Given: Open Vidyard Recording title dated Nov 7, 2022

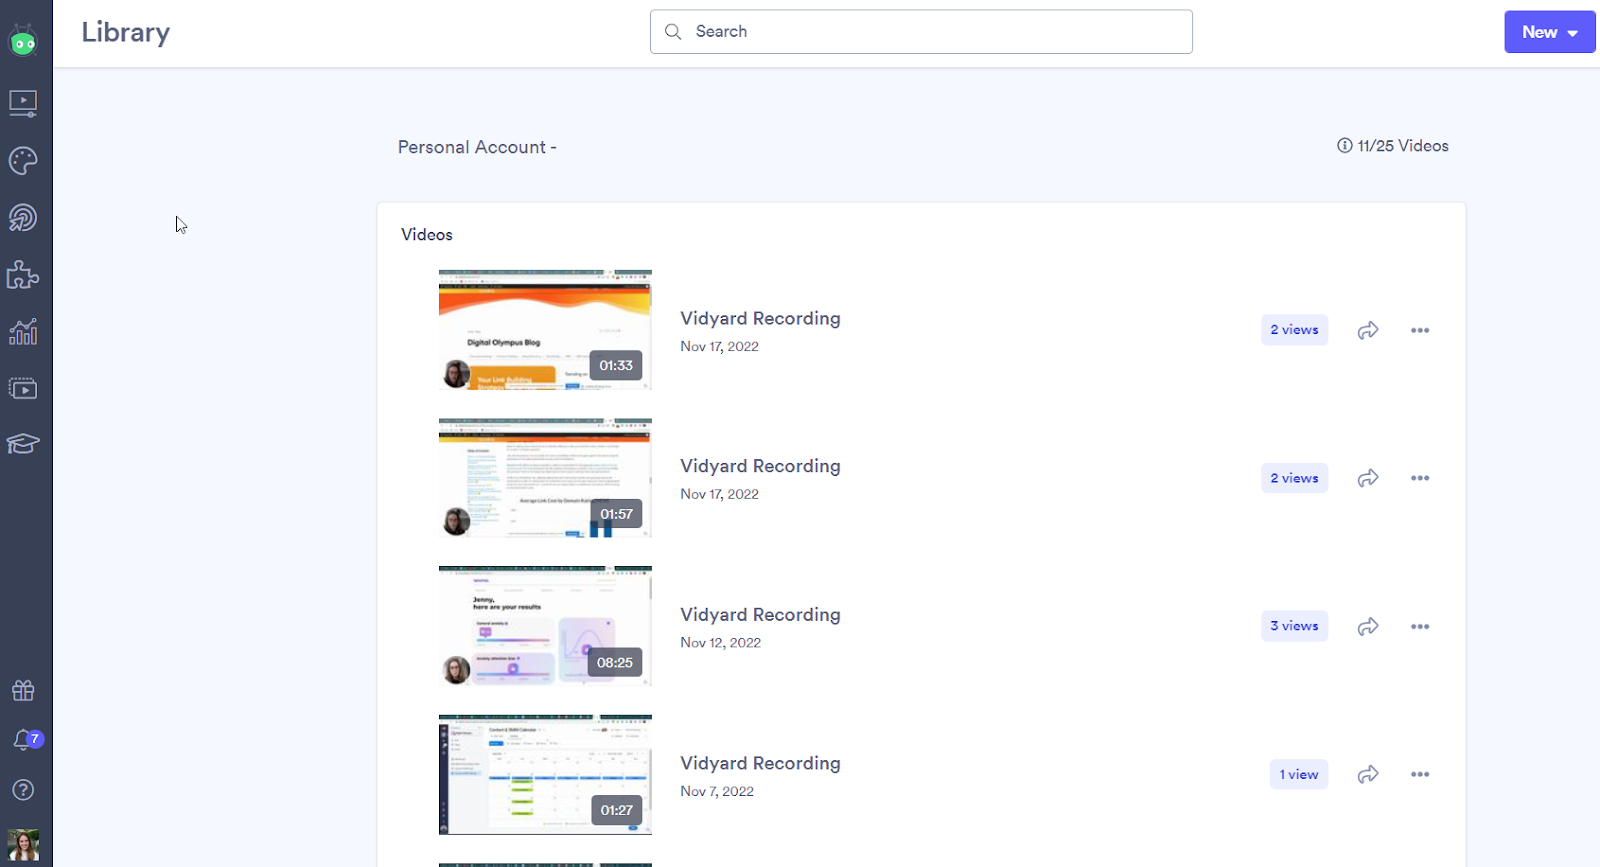Looking at the screenshot, I should [760, 763].
